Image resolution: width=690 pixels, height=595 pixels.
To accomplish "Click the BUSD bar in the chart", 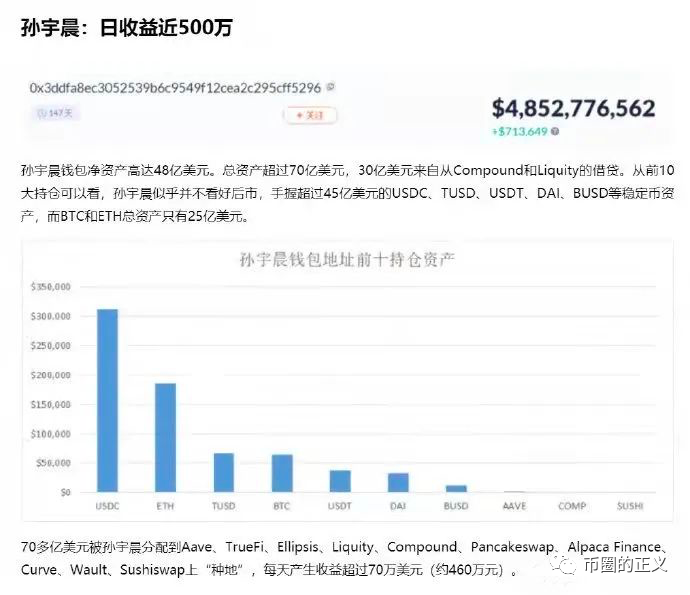I will (456, 488).
